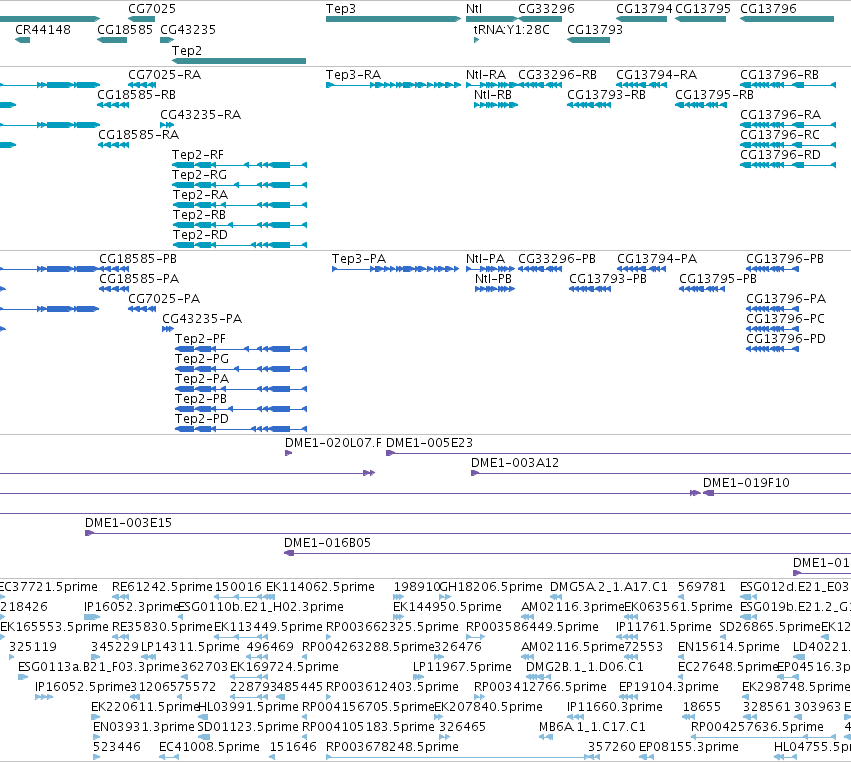Click the CG18585-PB protein label
This screenshot has width=851, height=762.
pyautogui.click(x=138, y=258)
